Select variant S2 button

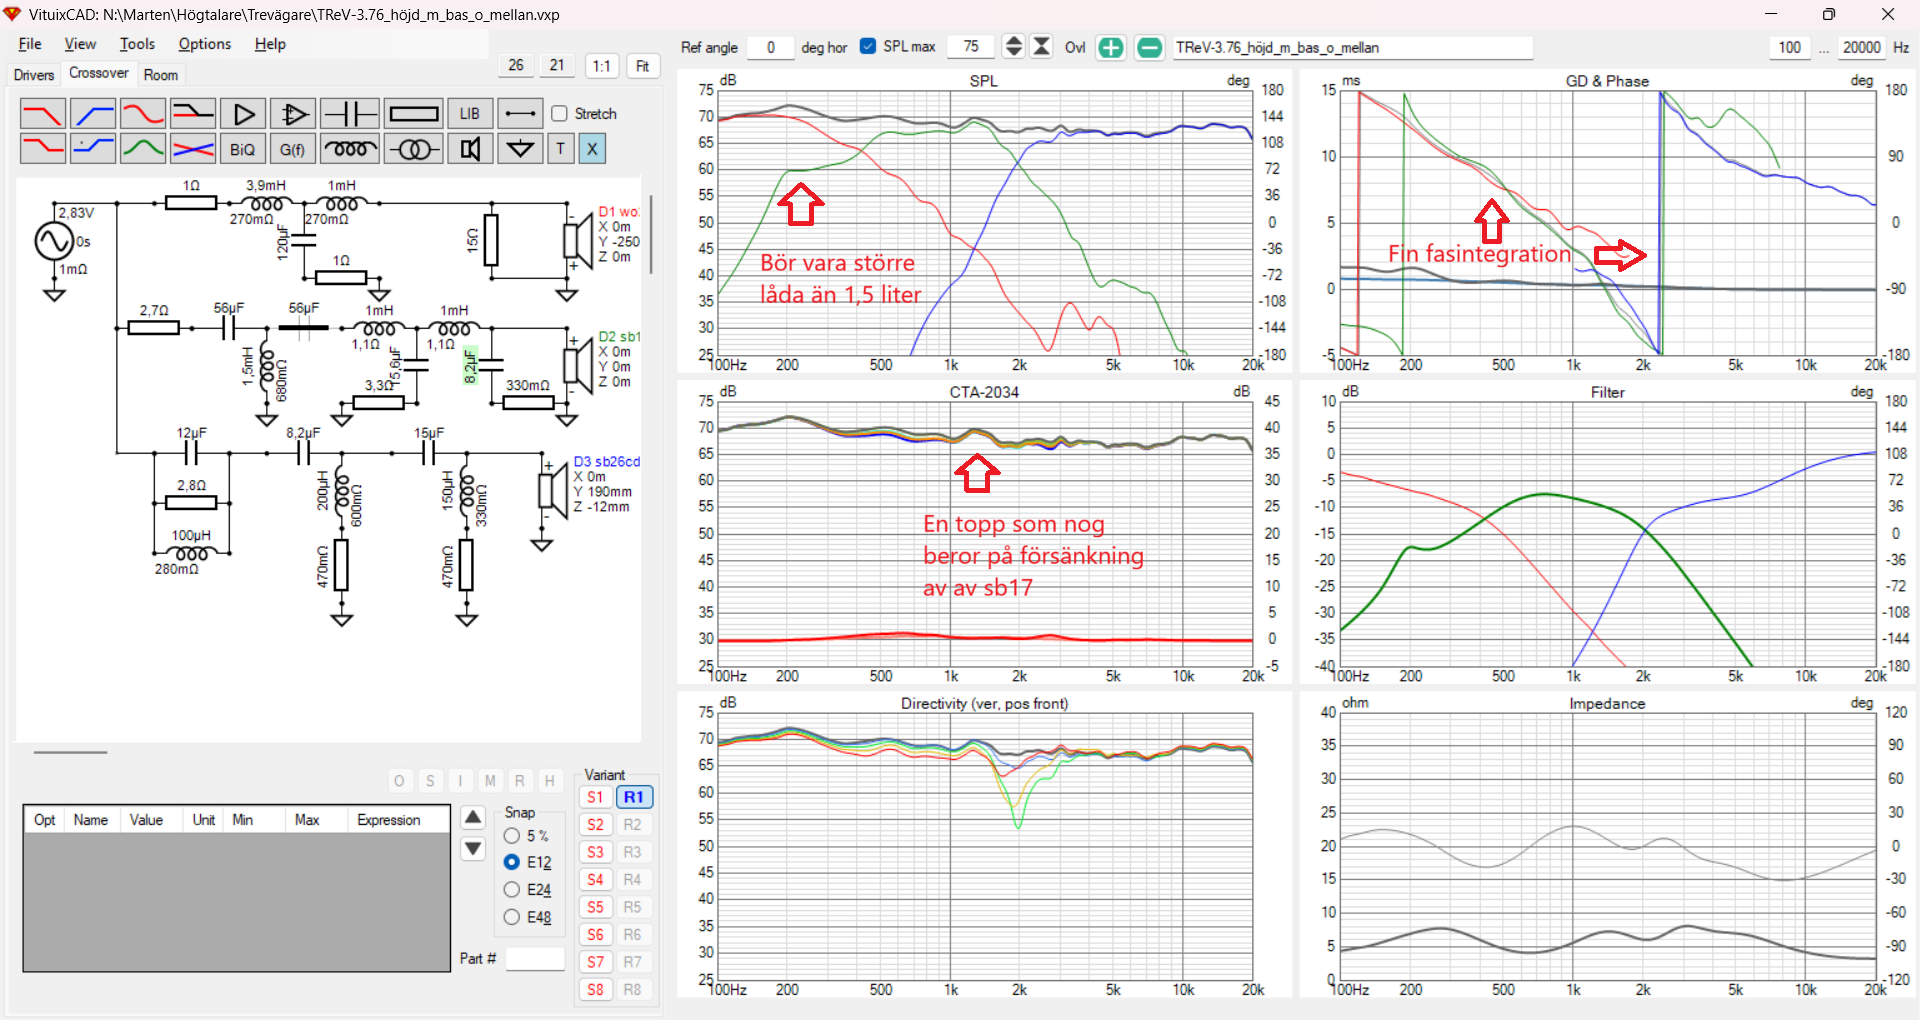[x=595, y=825]
